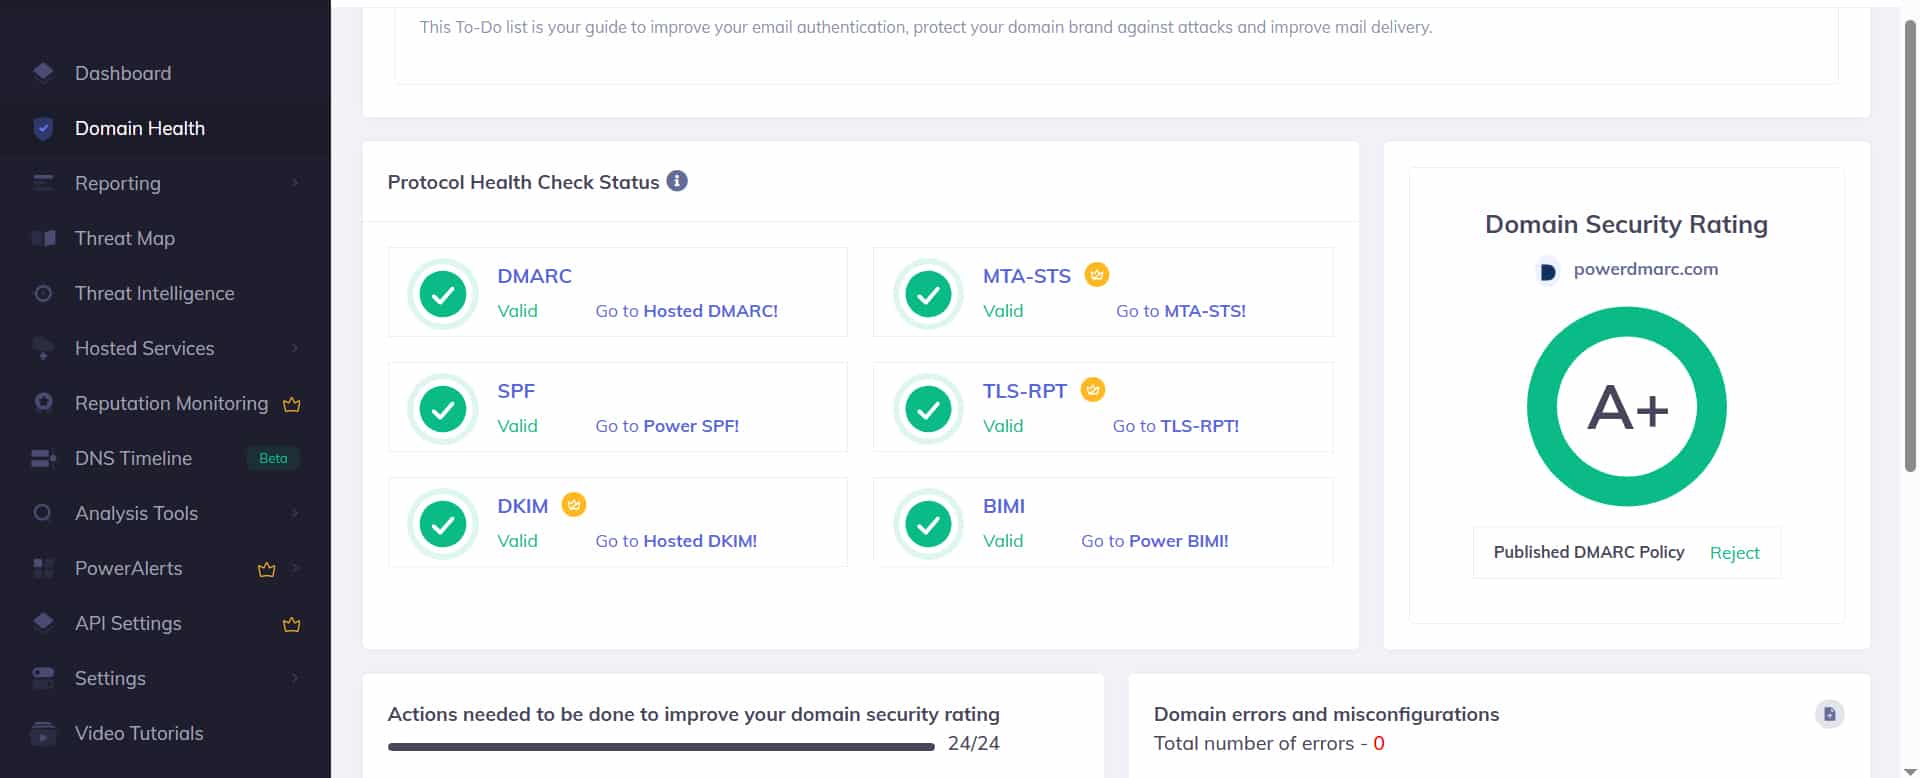This screenshot has height=778, width=1920.
Task: Click the premium badge next to DKIM
Action: 574,505
